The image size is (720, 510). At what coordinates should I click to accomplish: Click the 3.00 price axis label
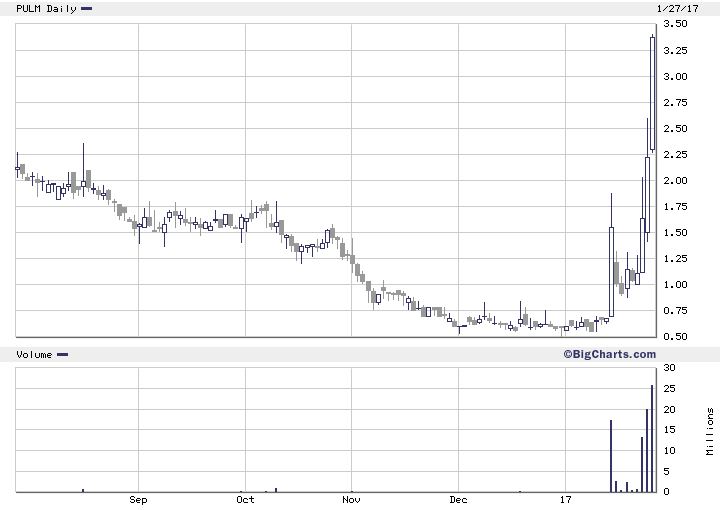tap(675, 77)
